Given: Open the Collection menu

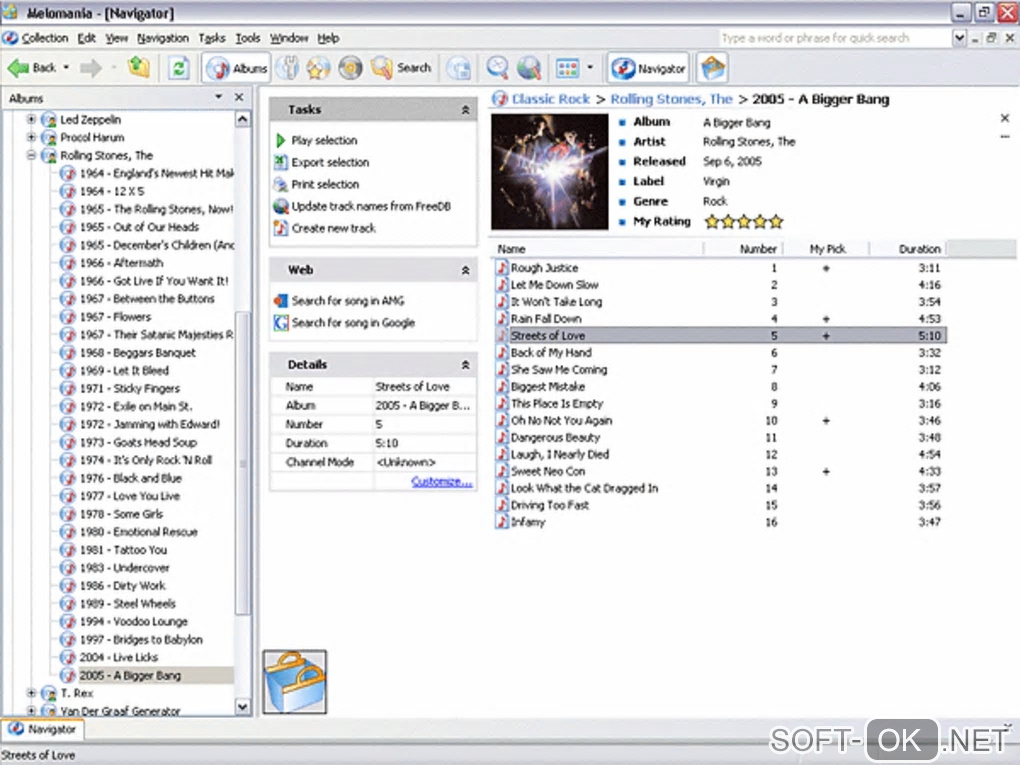Looking at the screenshot, I should click(x=44, y=38).
